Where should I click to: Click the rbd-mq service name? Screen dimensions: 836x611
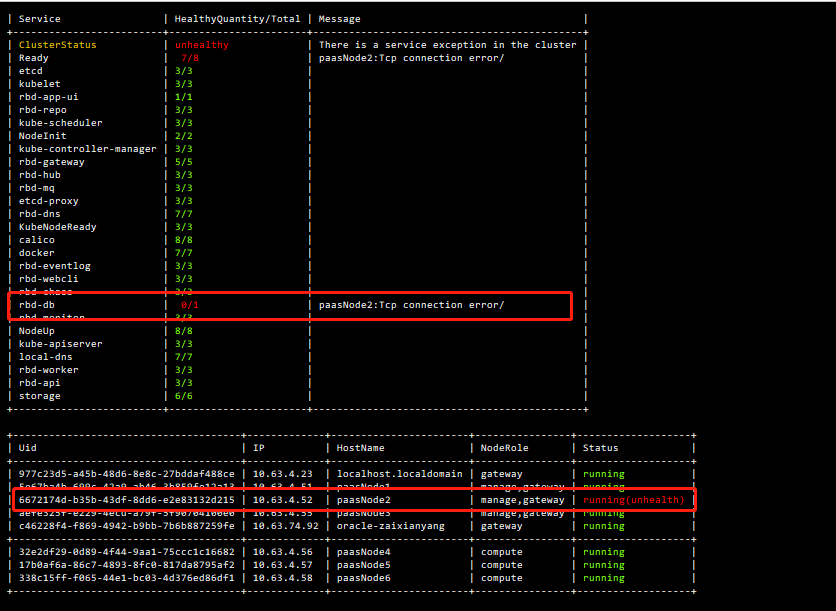(37, 188)
